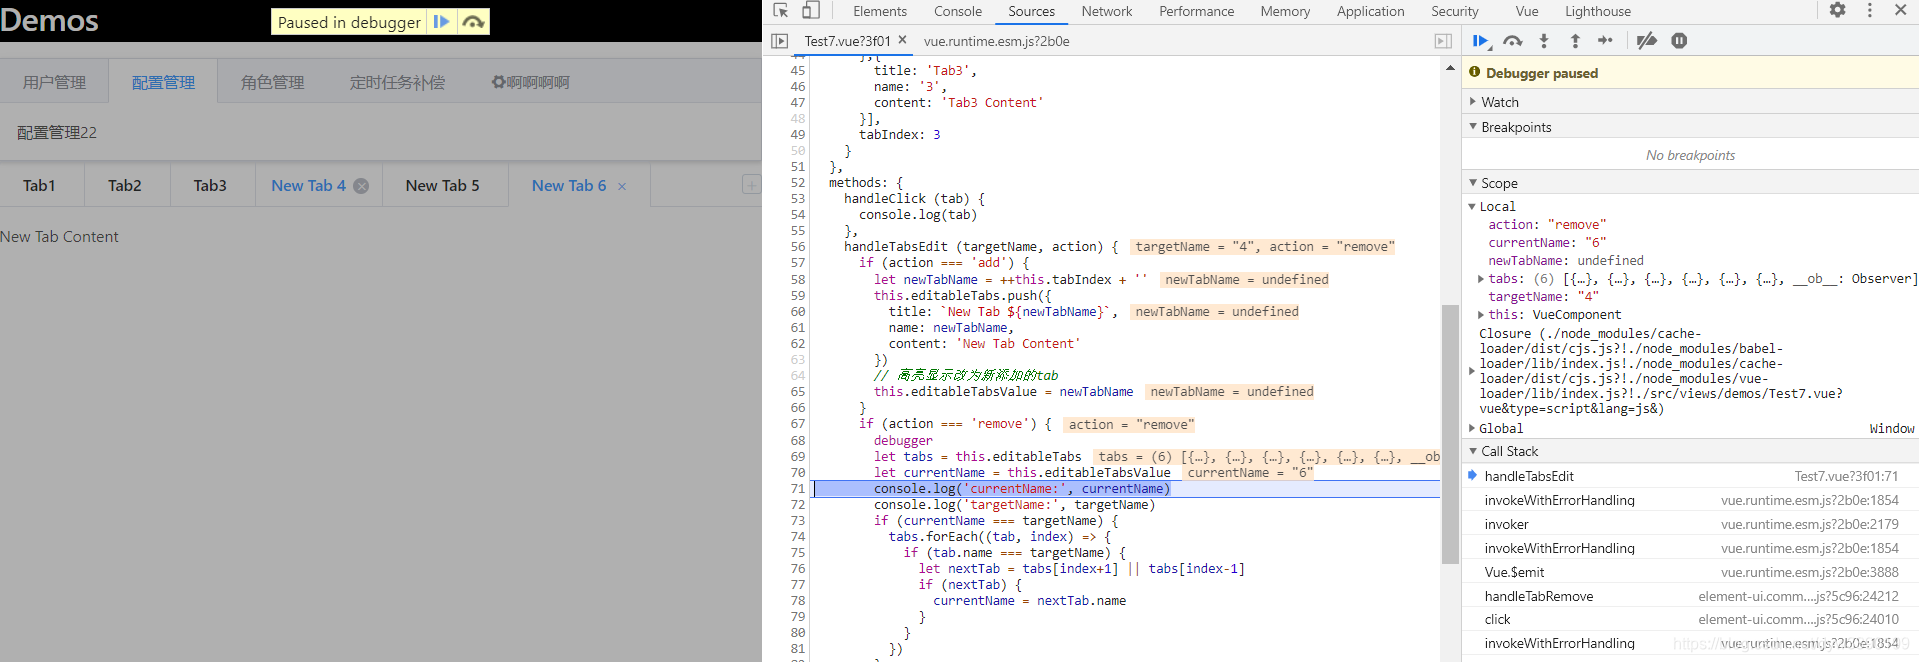Click the code editor vertical scrollbar thumb
1919x662 pixels.
click(x=1450, y=434)
